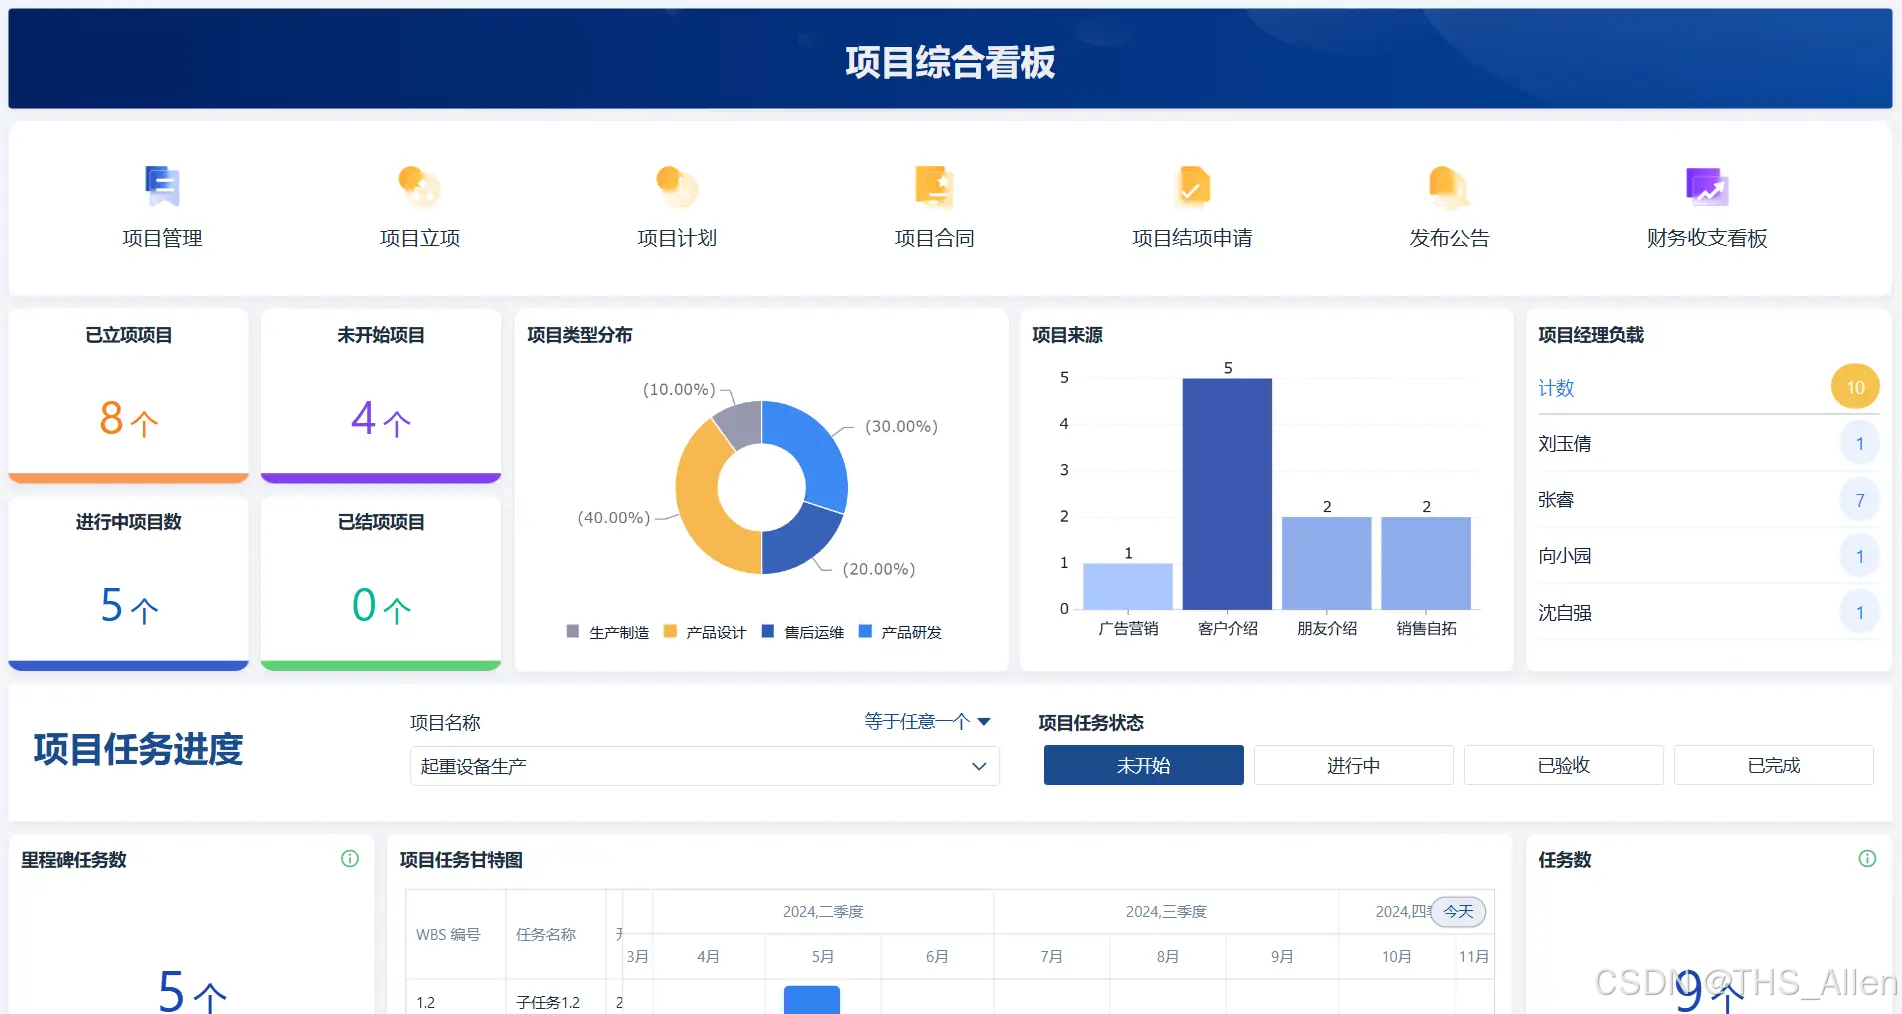Toggle the 售后运维 legend square

tap(768, 631)
